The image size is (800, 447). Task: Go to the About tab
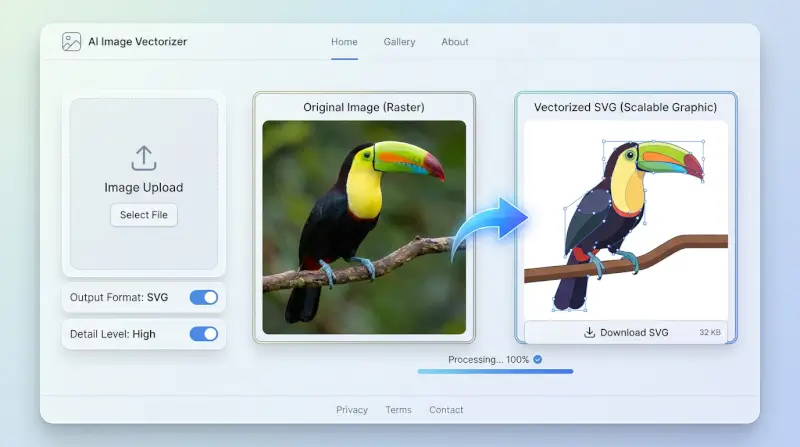coord(455,42)
